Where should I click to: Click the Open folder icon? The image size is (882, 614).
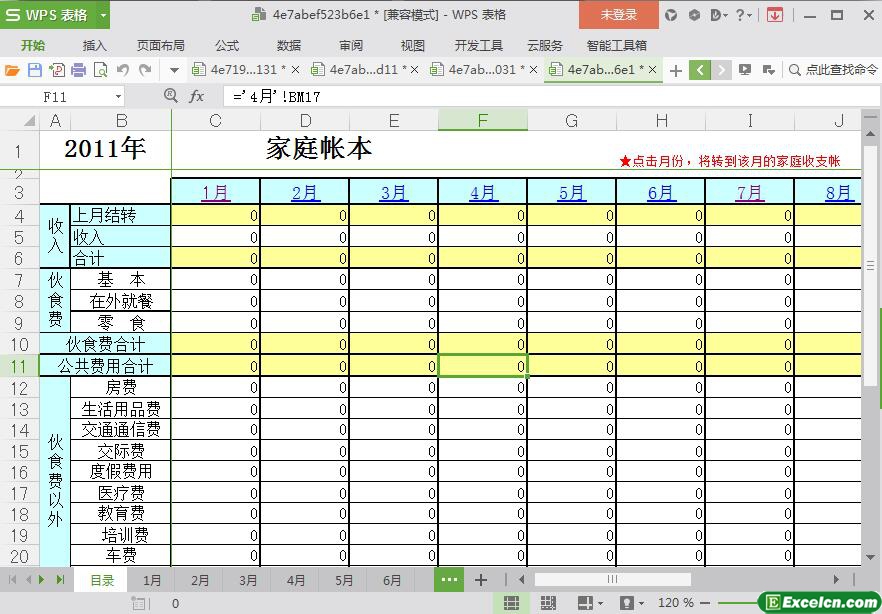pyautogui.click(x=12, y=70)
